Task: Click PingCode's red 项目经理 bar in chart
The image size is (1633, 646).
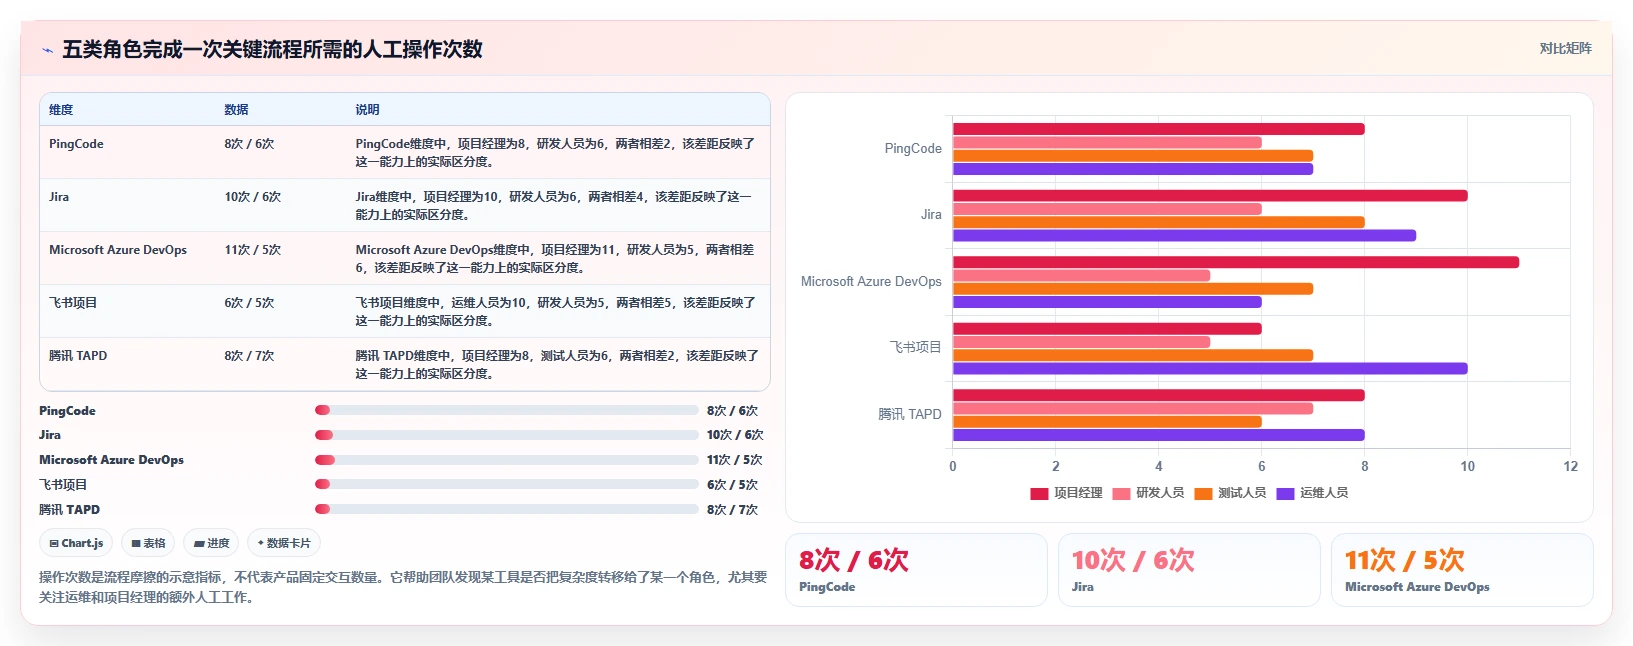Action: 1158,129
